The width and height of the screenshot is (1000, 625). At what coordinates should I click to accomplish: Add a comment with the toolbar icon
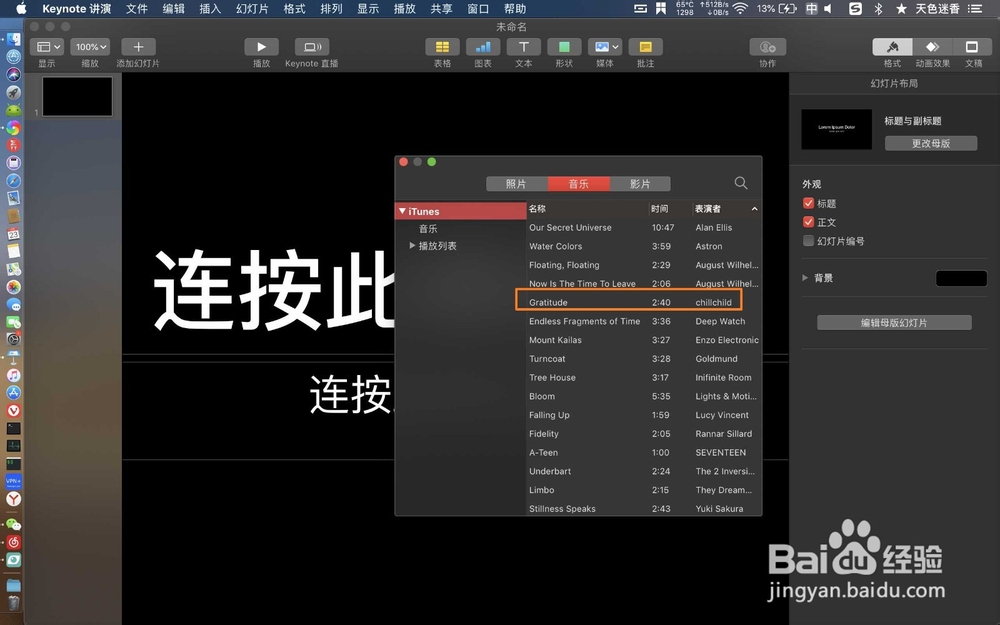click(645, 47)
